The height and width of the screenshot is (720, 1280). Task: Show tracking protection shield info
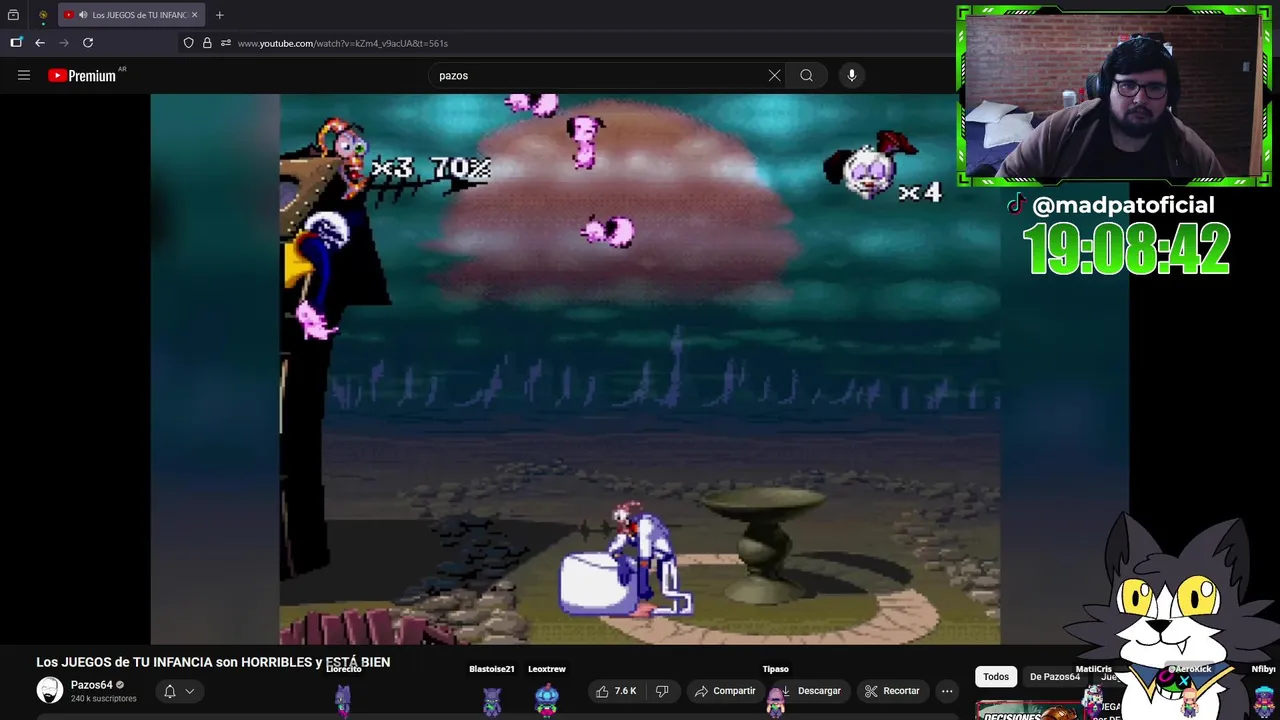188,43
